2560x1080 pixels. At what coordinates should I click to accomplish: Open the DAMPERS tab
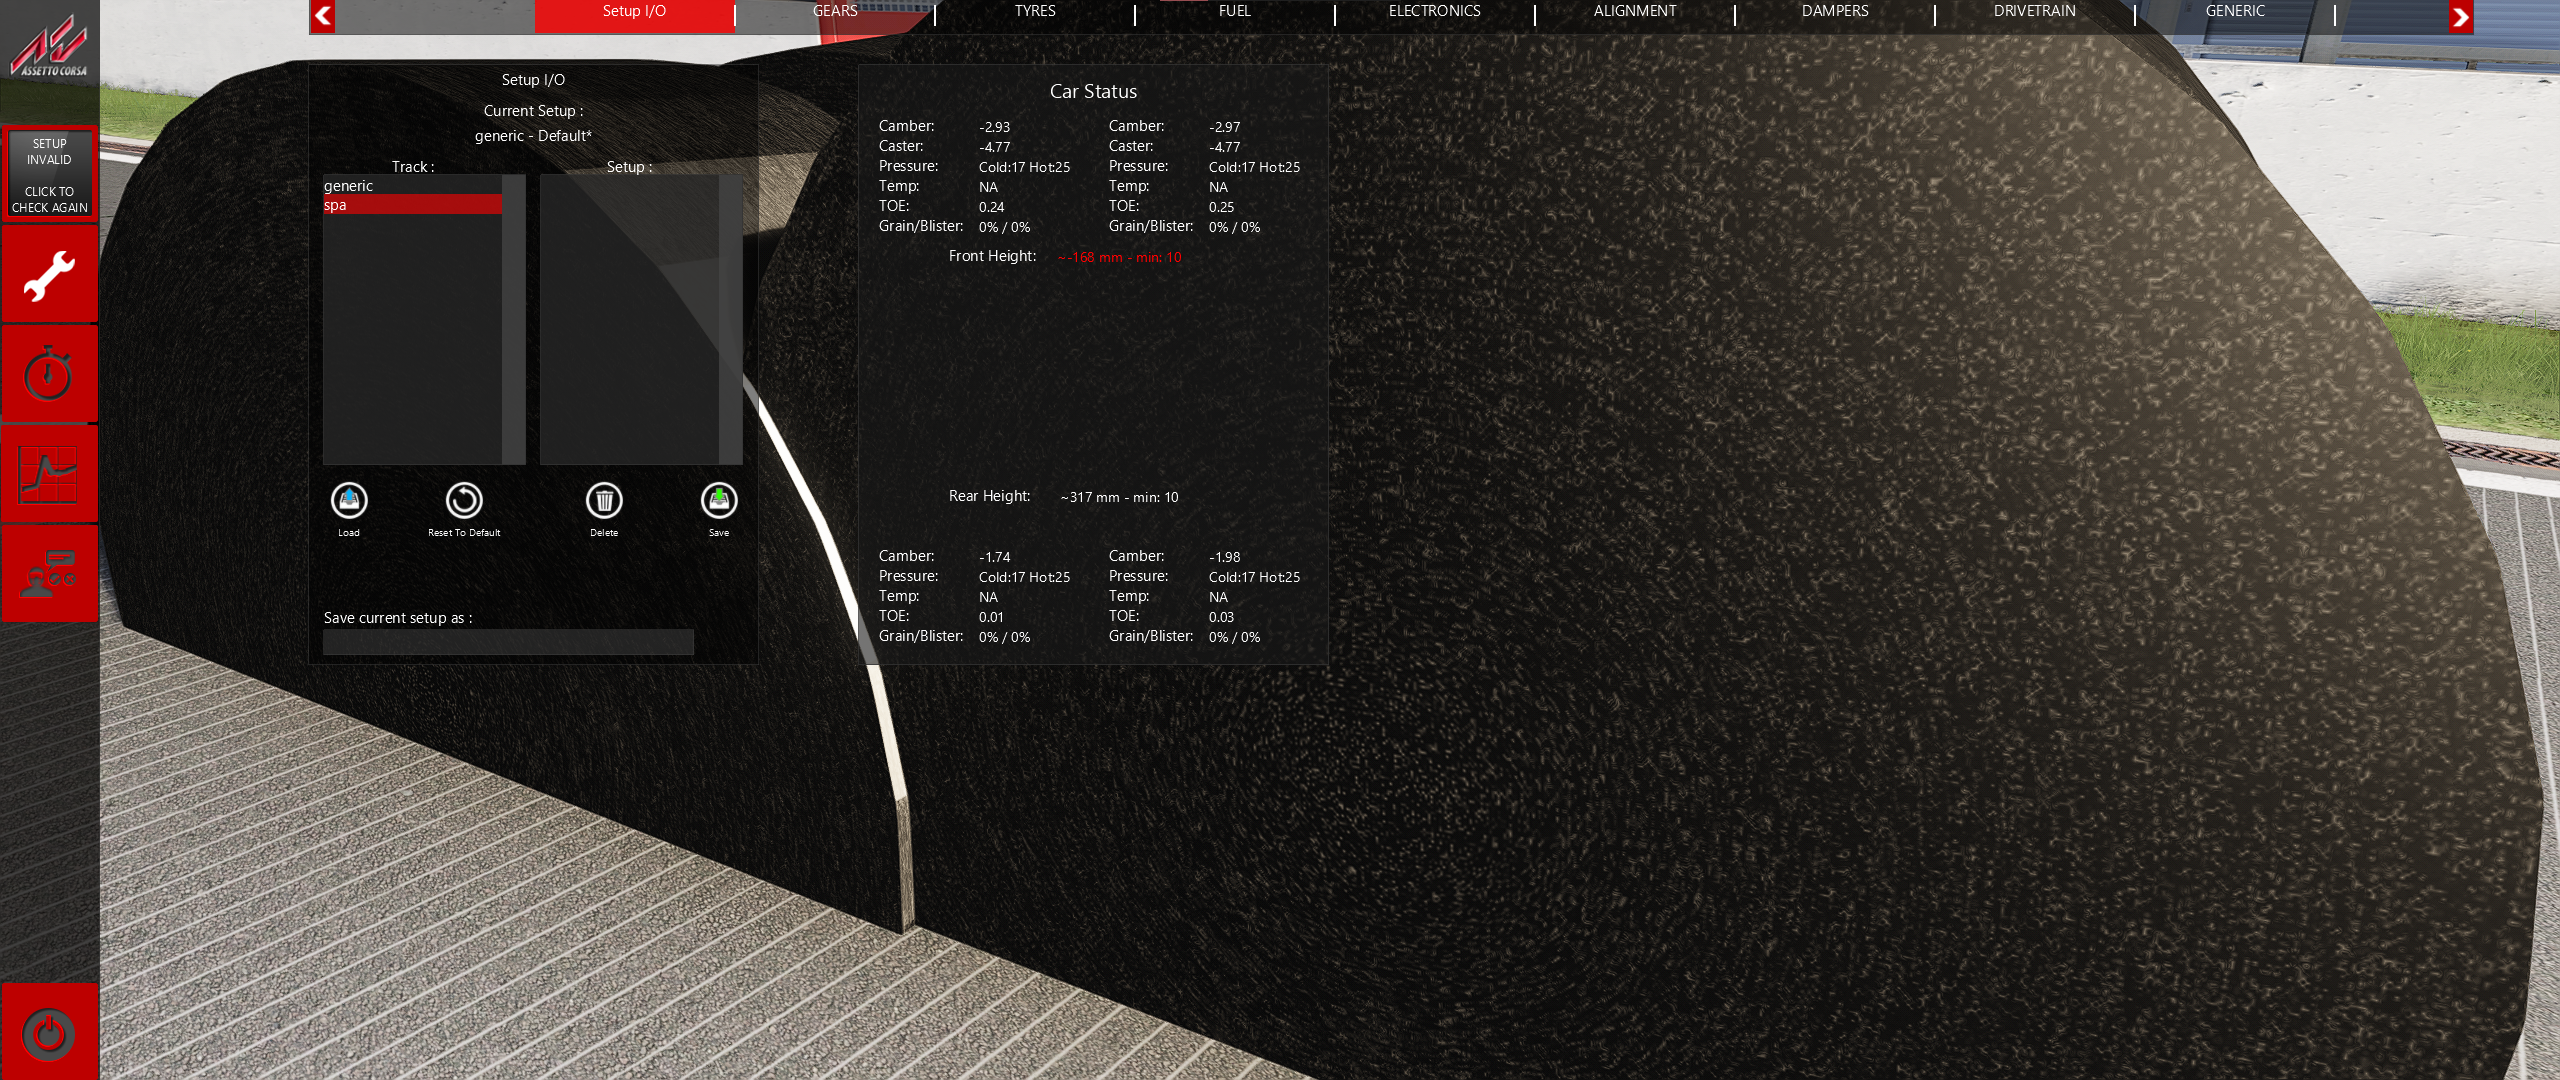click(1835, 12)
